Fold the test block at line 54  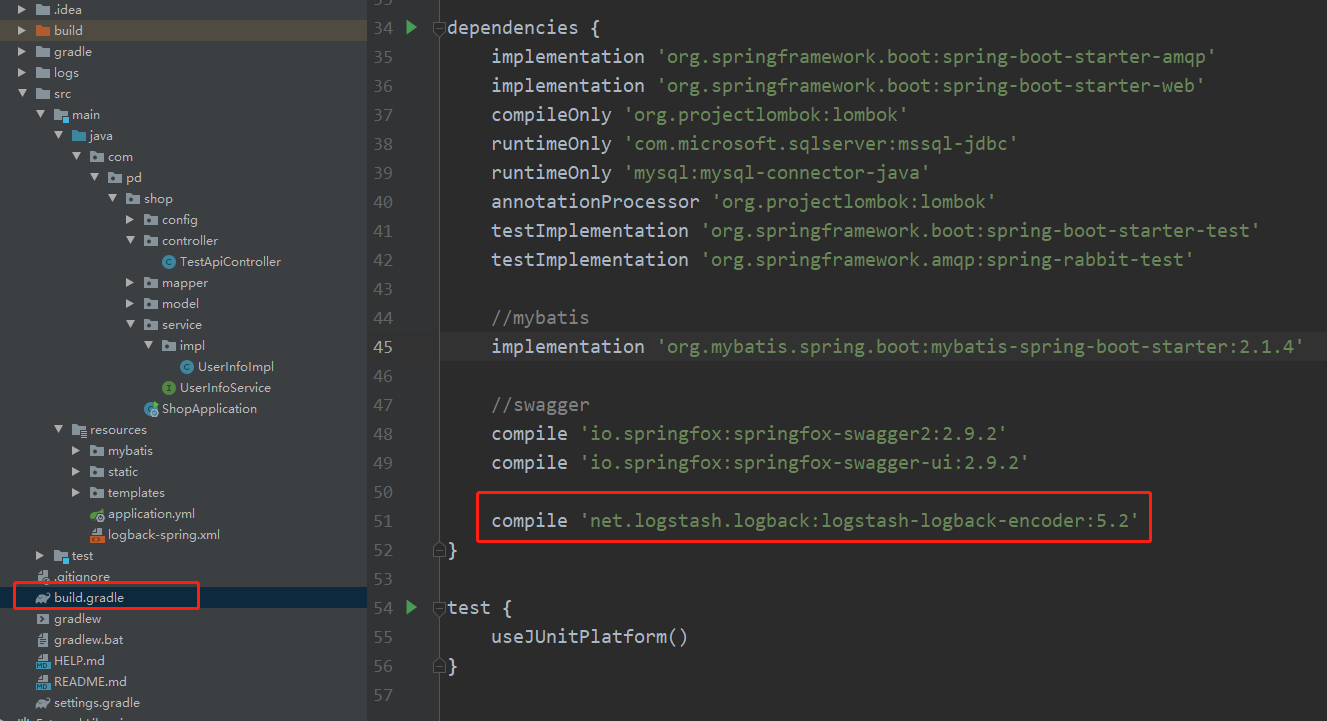[x=438, y=608]
